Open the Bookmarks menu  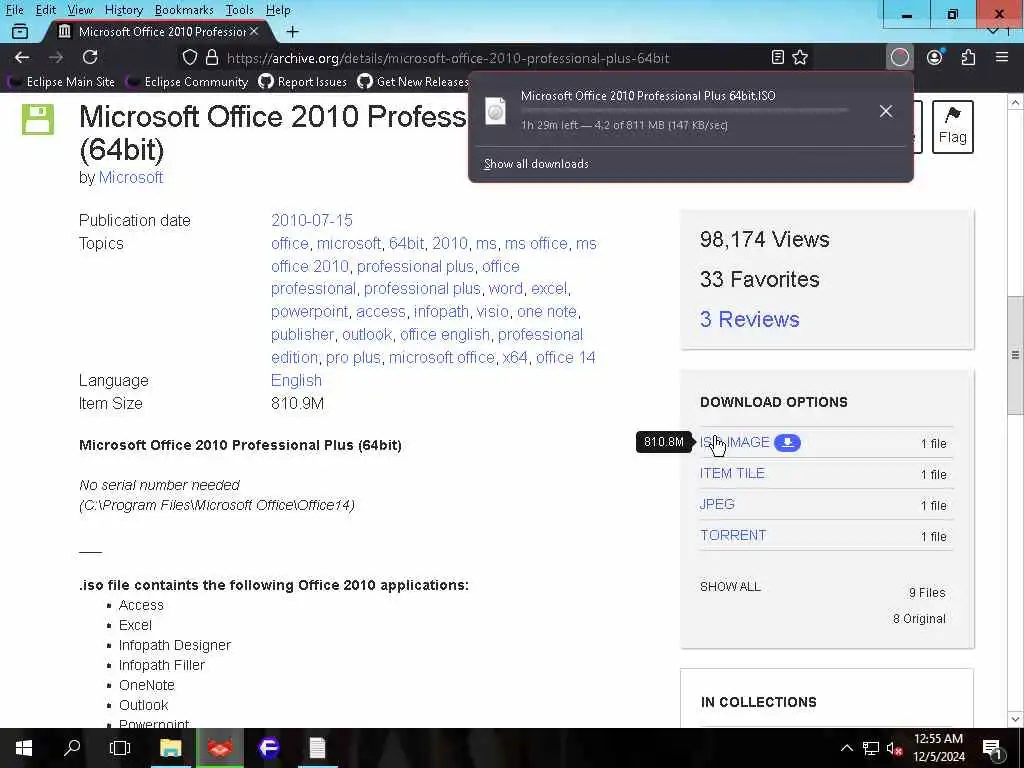pos(184,10)
